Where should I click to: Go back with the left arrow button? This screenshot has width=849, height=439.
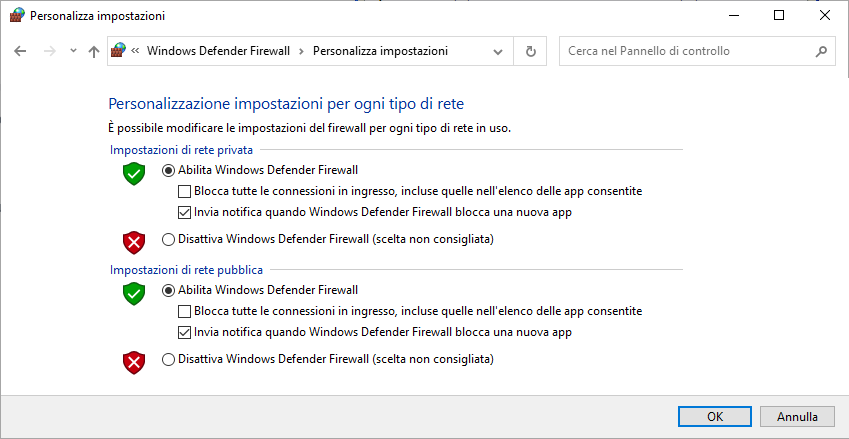coord(20,51)
